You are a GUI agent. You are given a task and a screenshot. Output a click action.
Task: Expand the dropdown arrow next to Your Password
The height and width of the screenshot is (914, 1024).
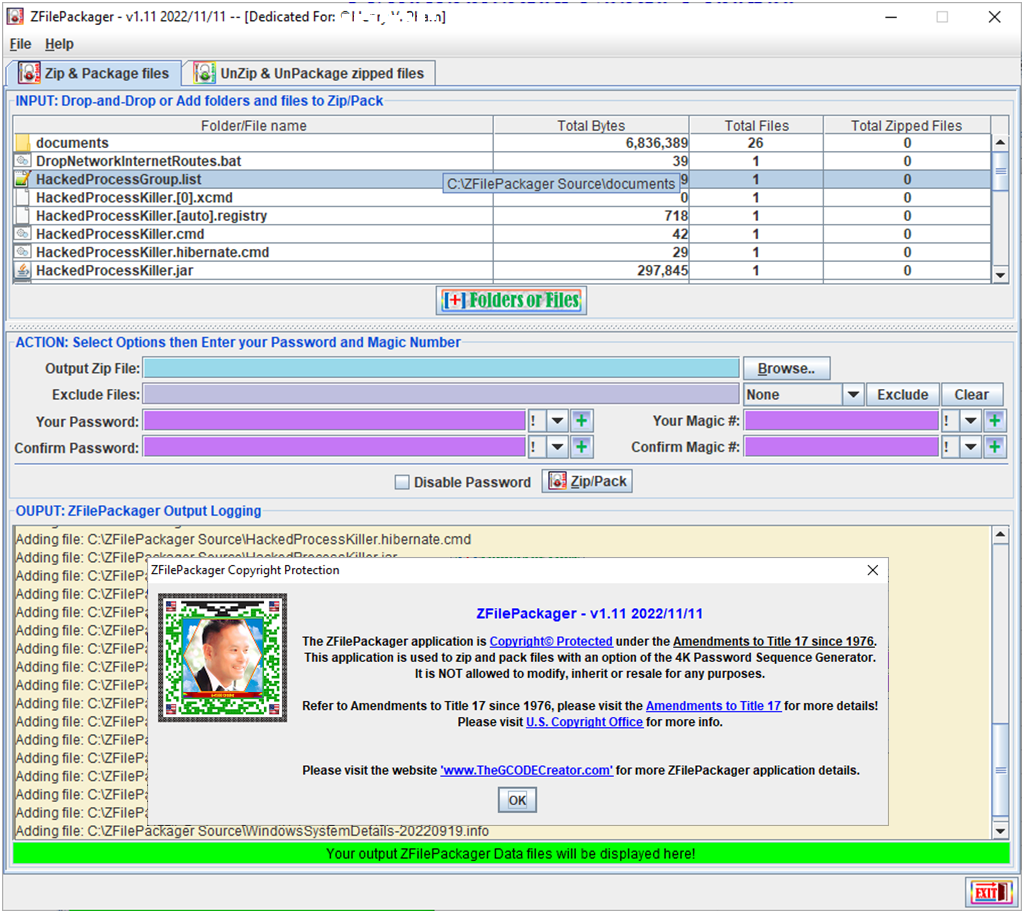point(558,421)
